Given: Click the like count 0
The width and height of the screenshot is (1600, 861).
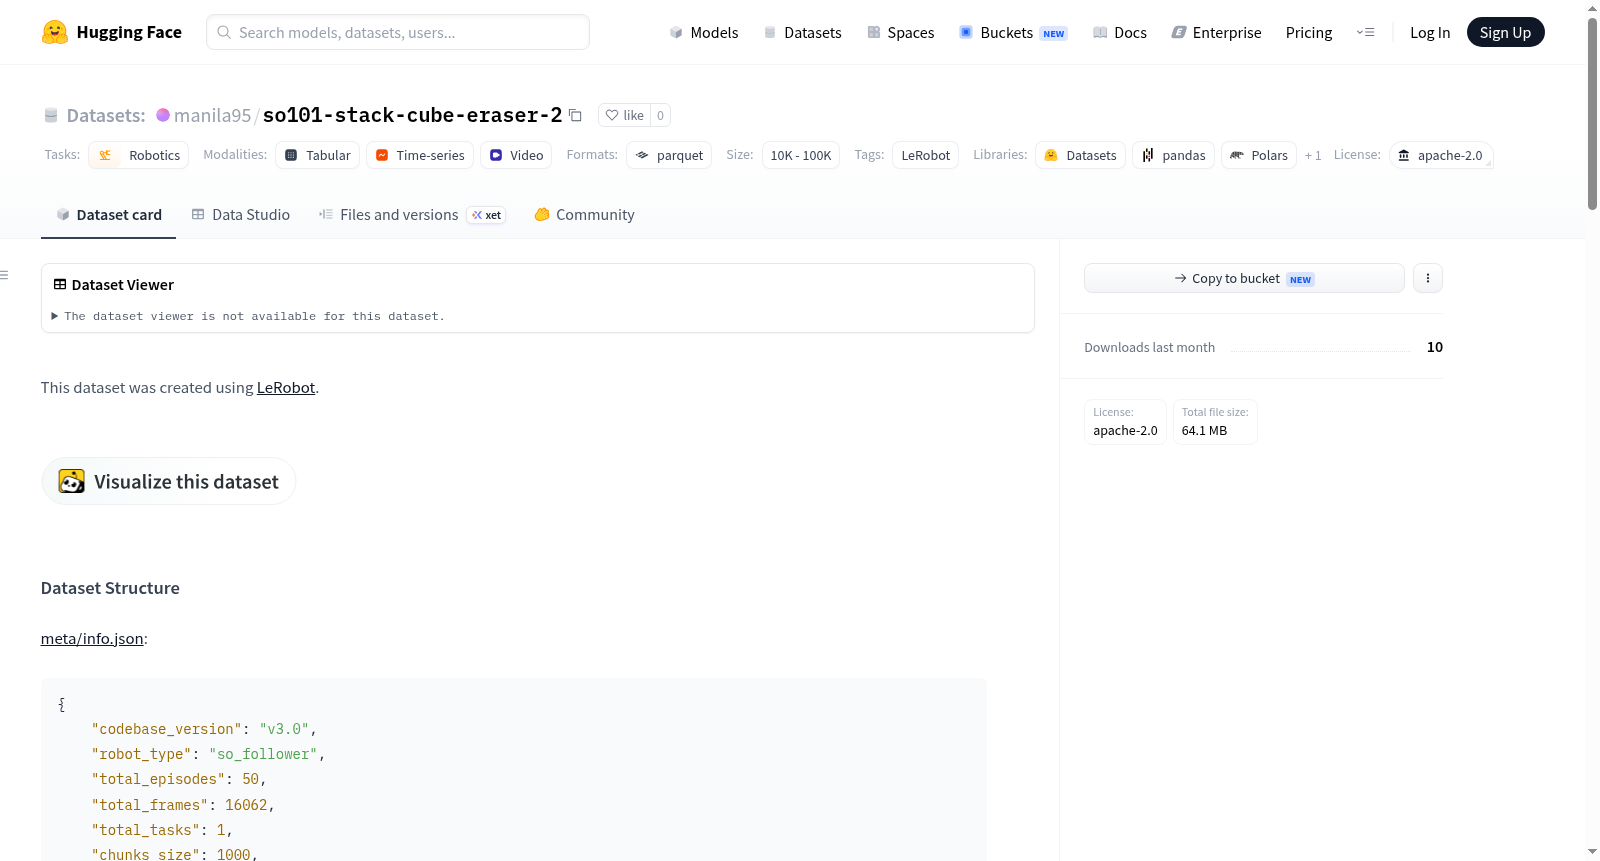Looking at the screenshot, I should 660,115.
